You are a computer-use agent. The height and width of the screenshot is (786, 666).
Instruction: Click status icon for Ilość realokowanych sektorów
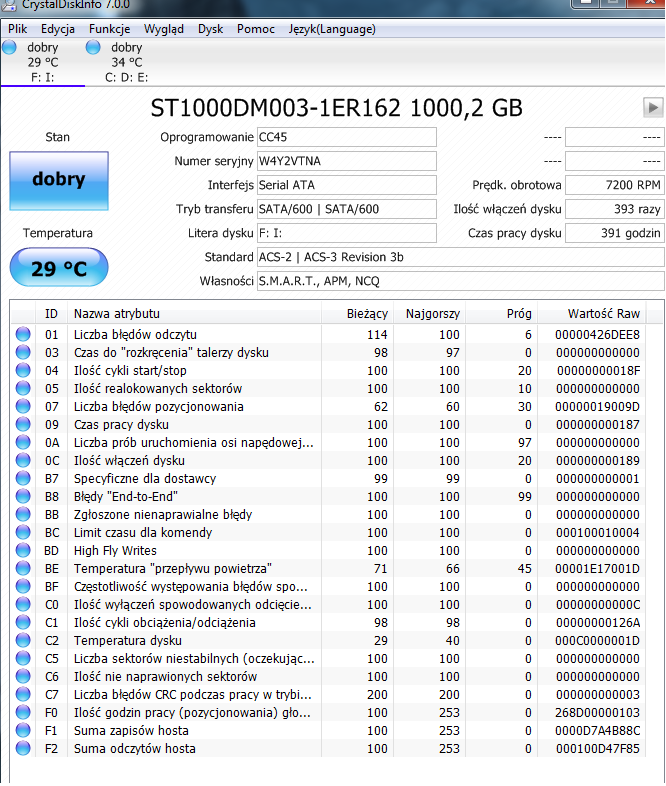click(x=23, y=388)
